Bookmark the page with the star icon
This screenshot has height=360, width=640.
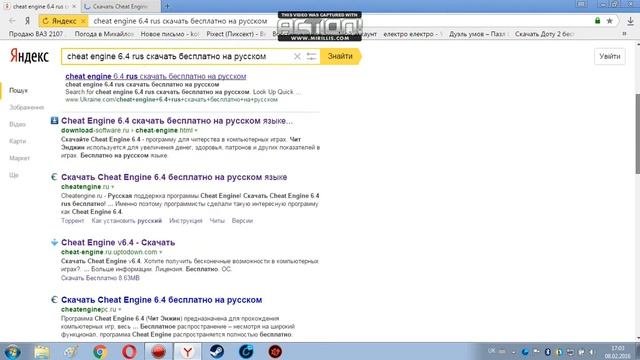coord(609,21)
